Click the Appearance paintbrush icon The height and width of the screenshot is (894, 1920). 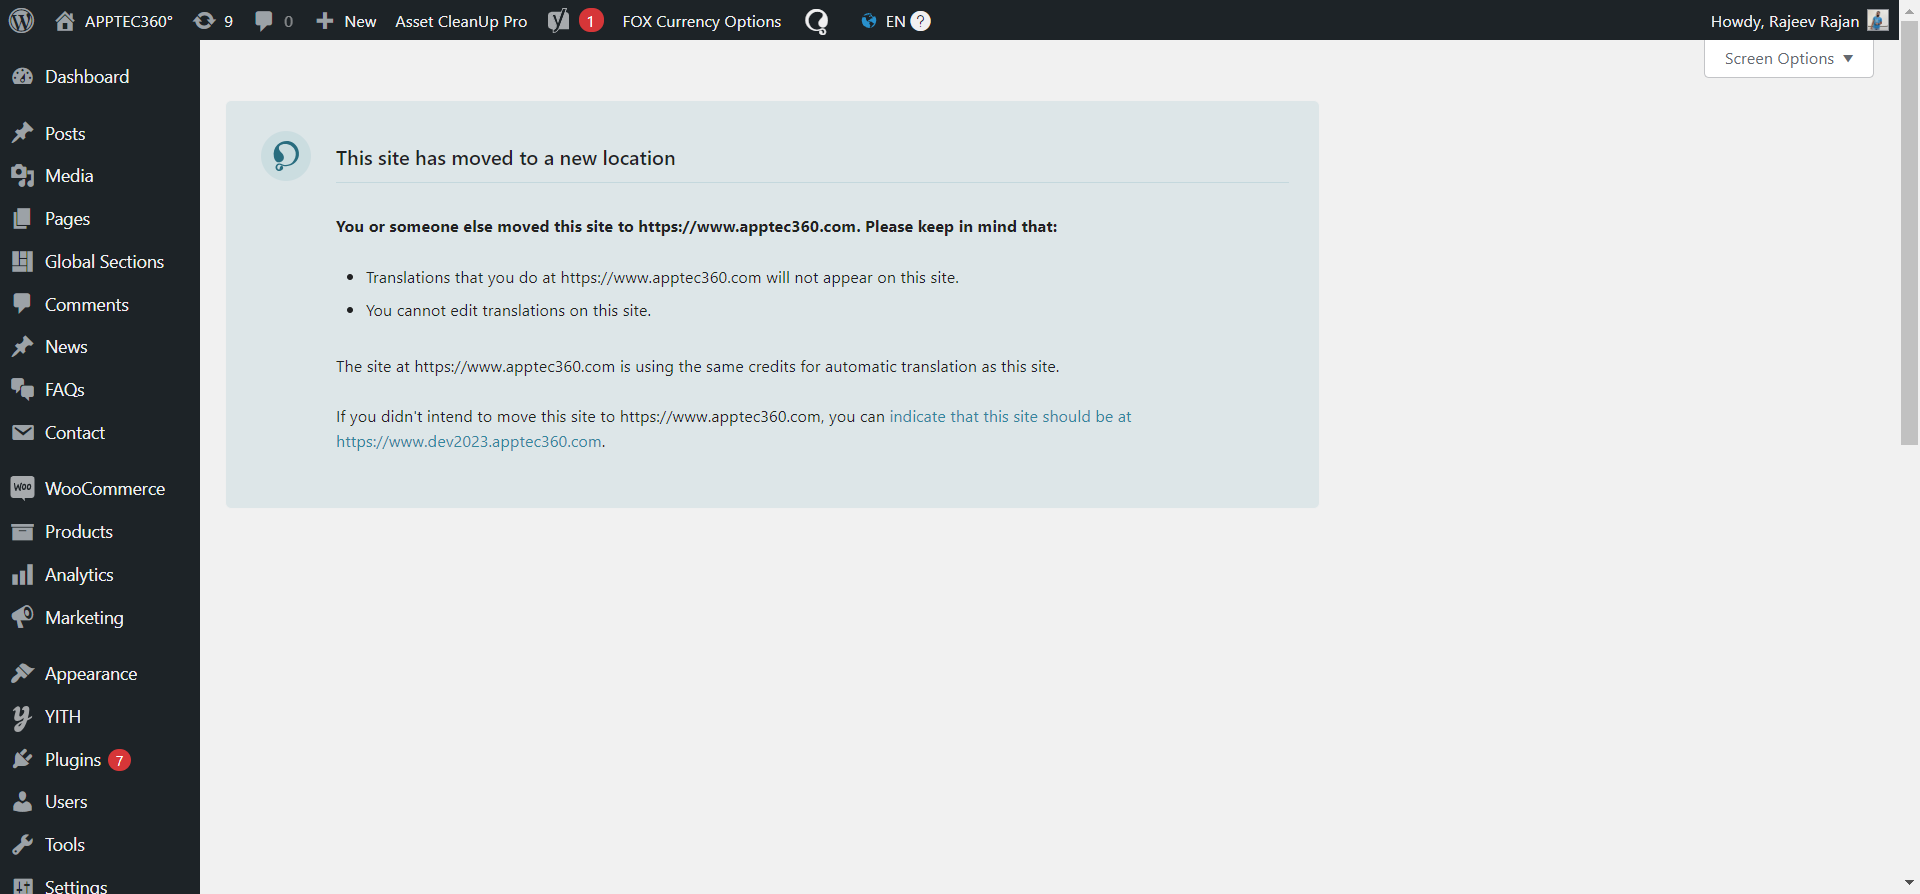23,674
